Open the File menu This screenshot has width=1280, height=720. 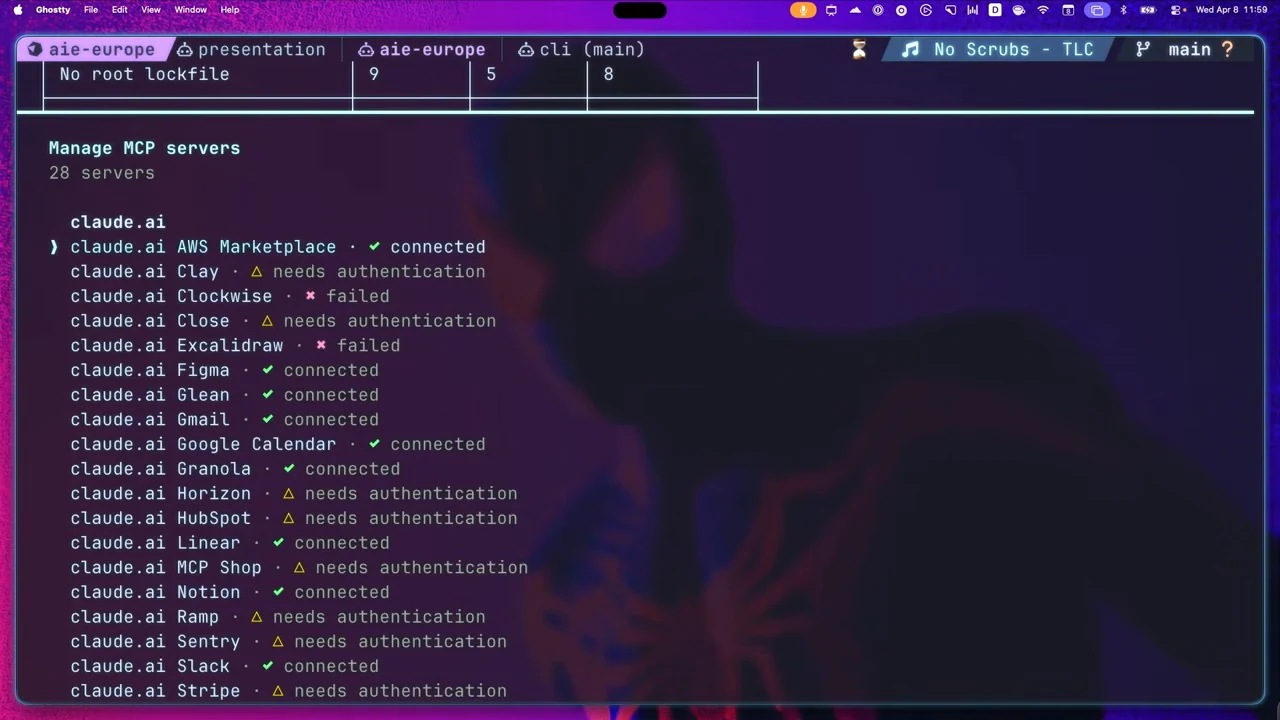pyautogui.click(x=91, y=10)
